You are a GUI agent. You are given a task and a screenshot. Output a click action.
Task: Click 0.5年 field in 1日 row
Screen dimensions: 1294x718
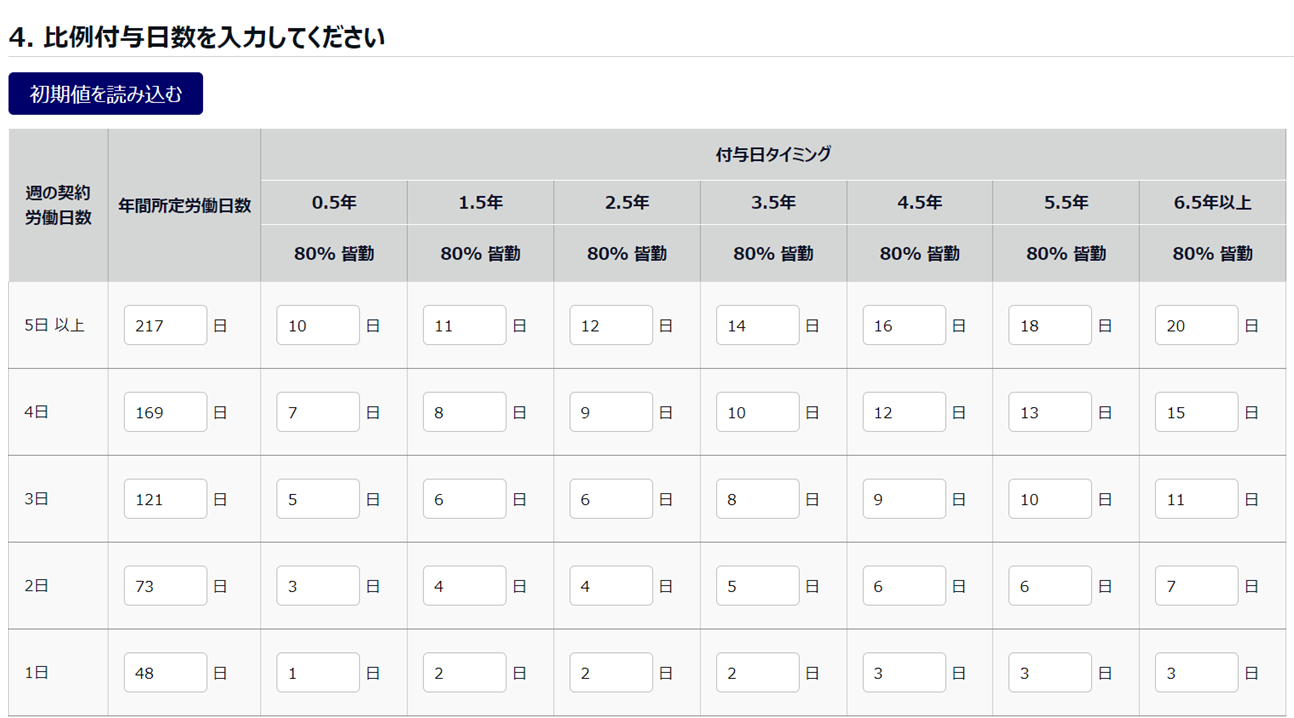[318, 673]
